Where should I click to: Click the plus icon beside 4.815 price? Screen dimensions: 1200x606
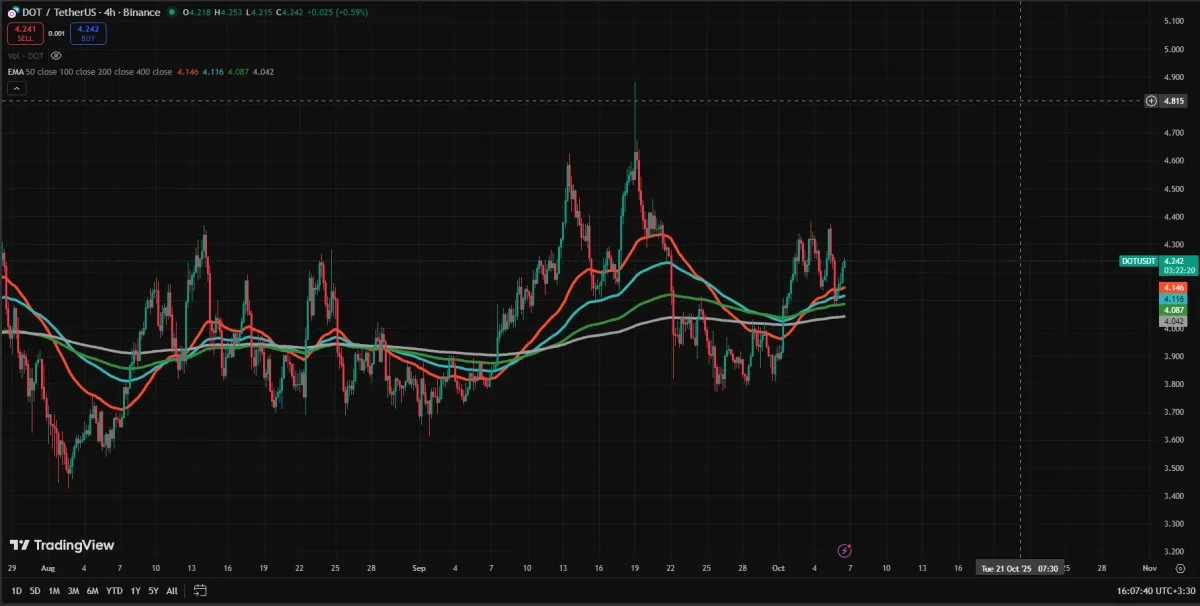1151,101
